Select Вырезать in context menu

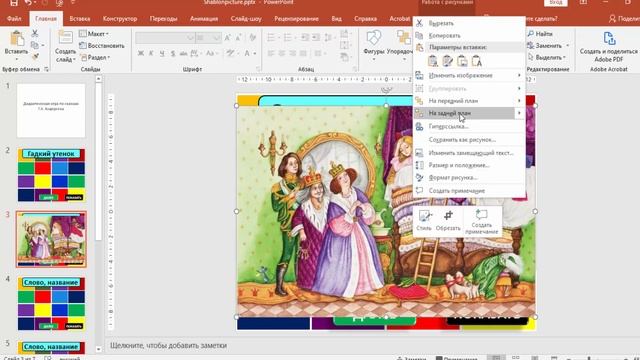(x=469, y=23)
